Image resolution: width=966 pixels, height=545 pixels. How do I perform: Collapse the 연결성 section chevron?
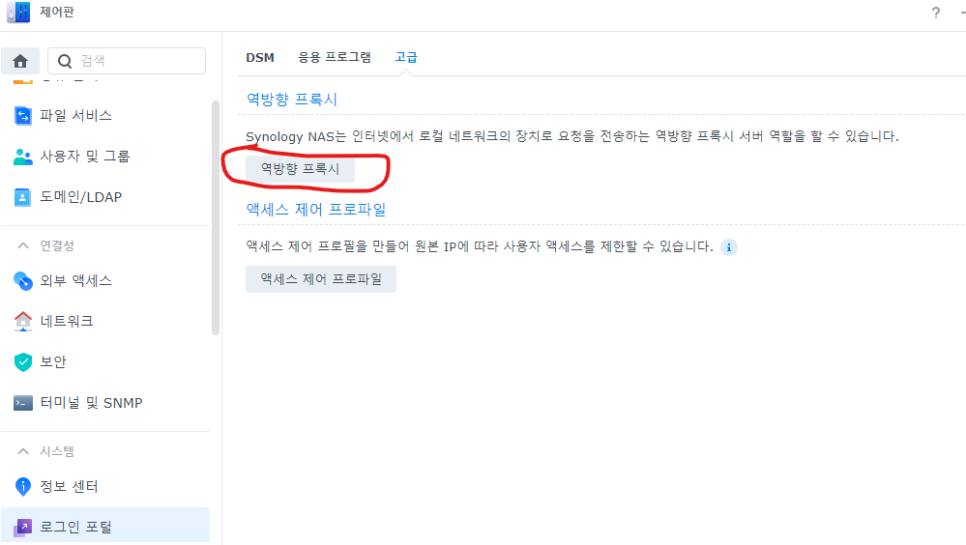pyautogui.click(x=23, y=246)
